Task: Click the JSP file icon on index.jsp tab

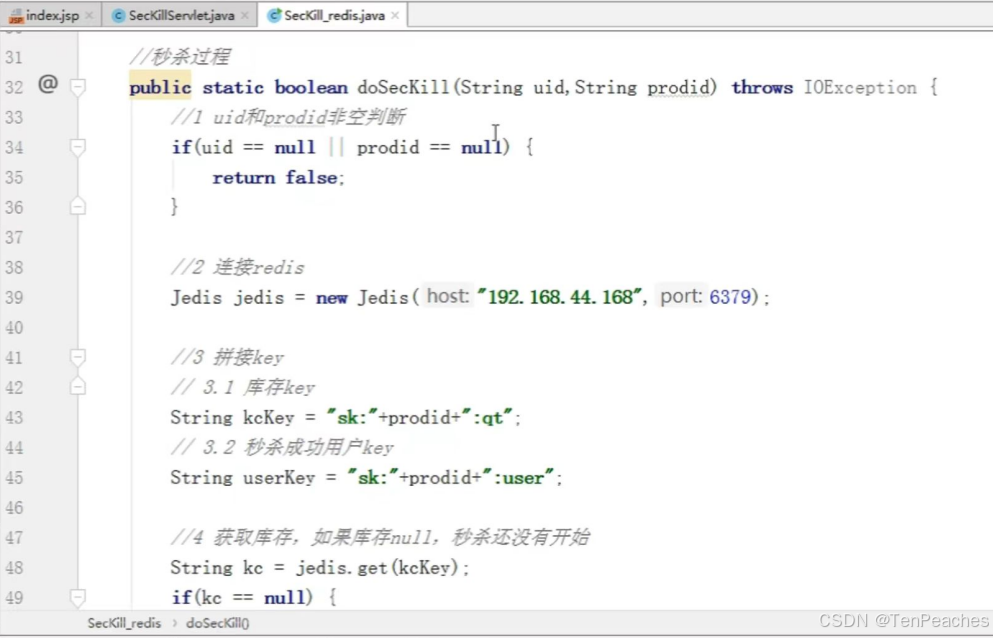Action: (x=16, y=16)
